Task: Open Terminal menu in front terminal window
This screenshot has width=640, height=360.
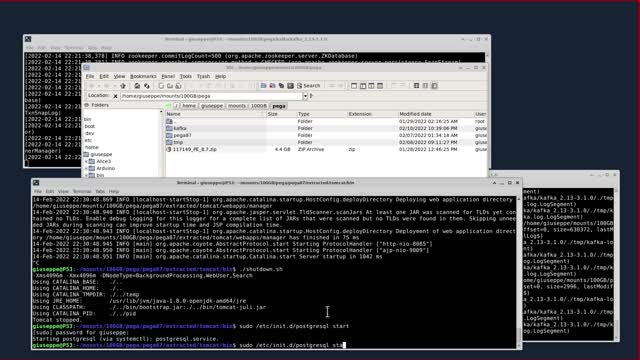Action: tap(82, 191)
